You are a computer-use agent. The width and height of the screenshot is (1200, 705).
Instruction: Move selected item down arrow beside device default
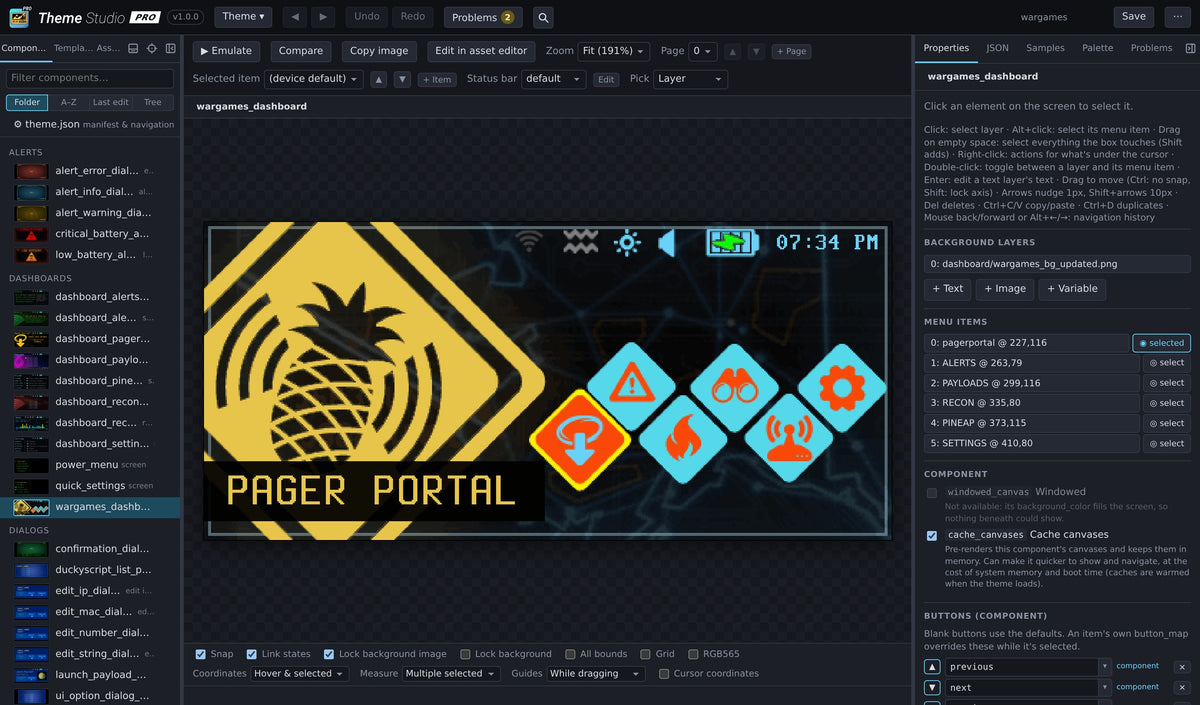point(402,79)
